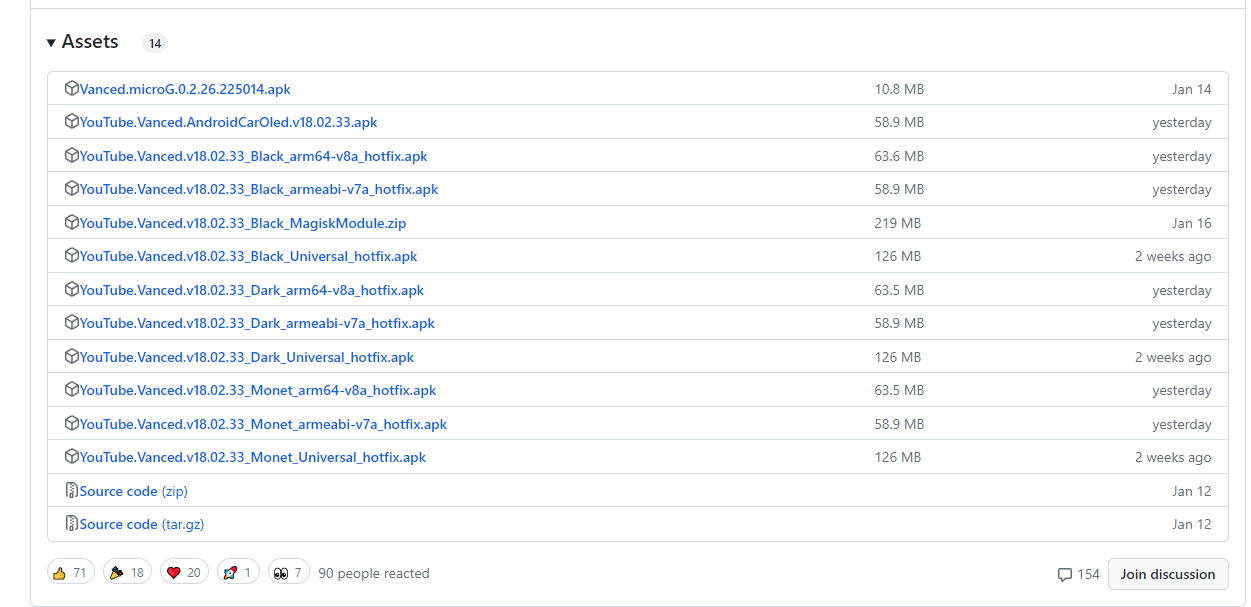Download the Monet_arm64-v8a_hotfix apk

click(x=258, y=390)
